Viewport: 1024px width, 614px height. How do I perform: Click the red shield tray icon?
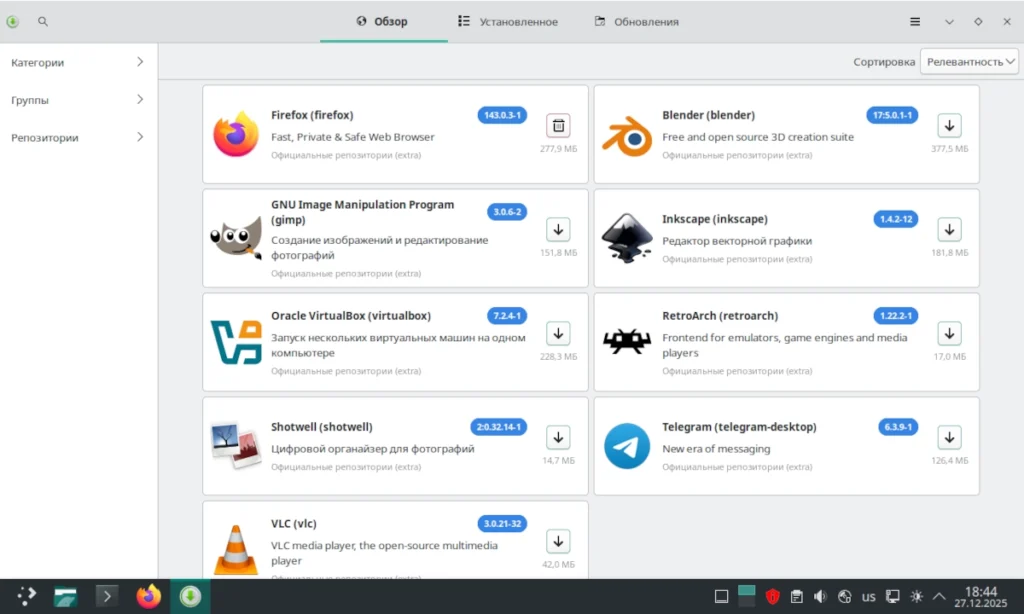coord(773,596)
